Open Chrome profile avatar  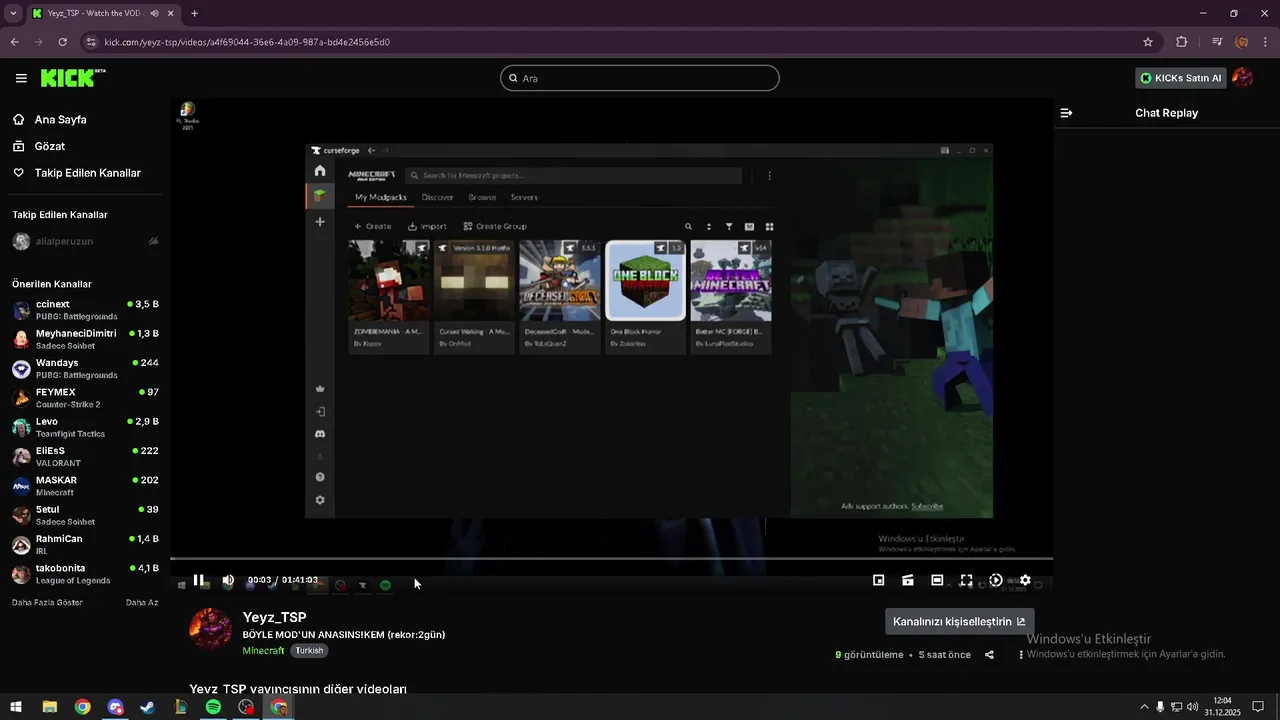click(1242, 42)
